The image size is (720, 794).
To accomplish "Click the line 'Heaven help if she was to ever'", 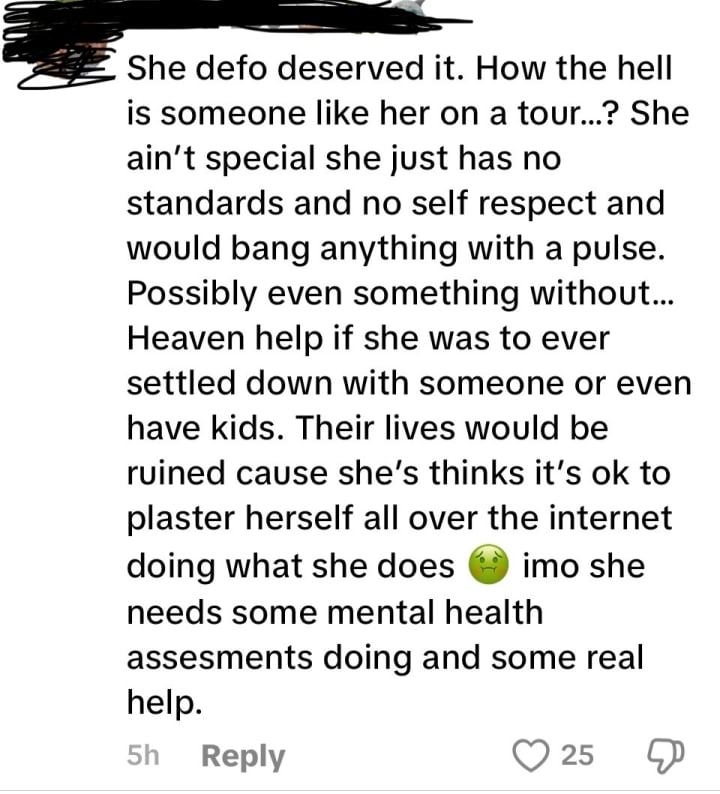I will pyautogui.click(x=368, y=338).
